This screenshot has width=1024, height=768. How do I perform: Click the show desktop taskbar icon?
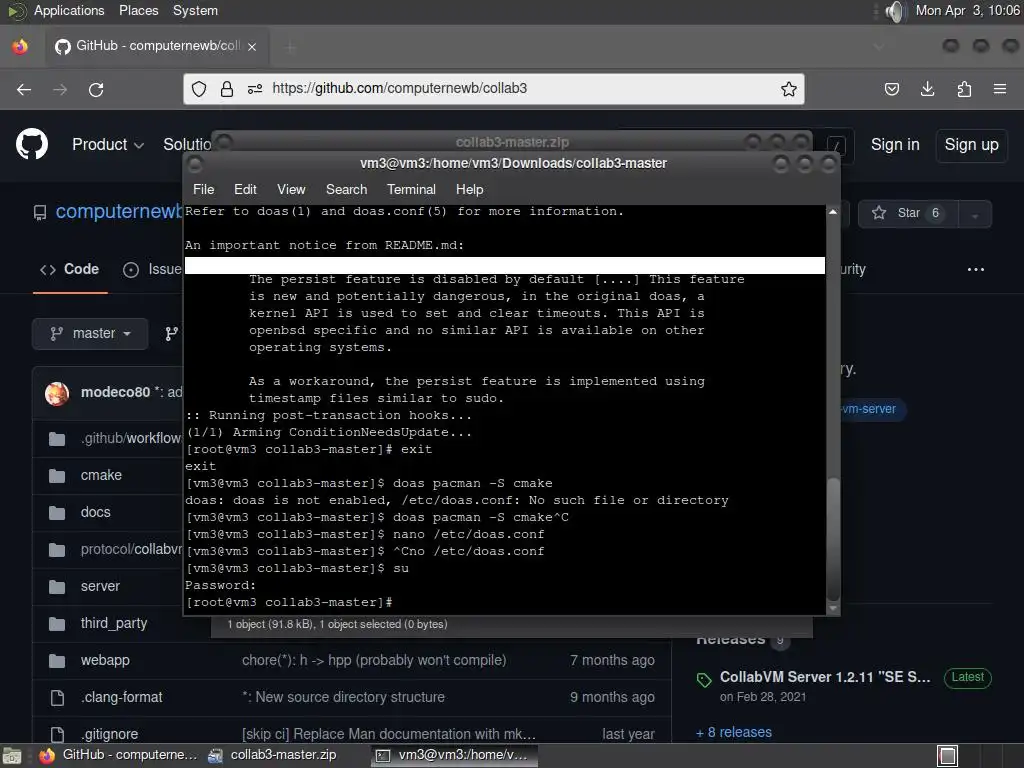(x=12, y=756)
